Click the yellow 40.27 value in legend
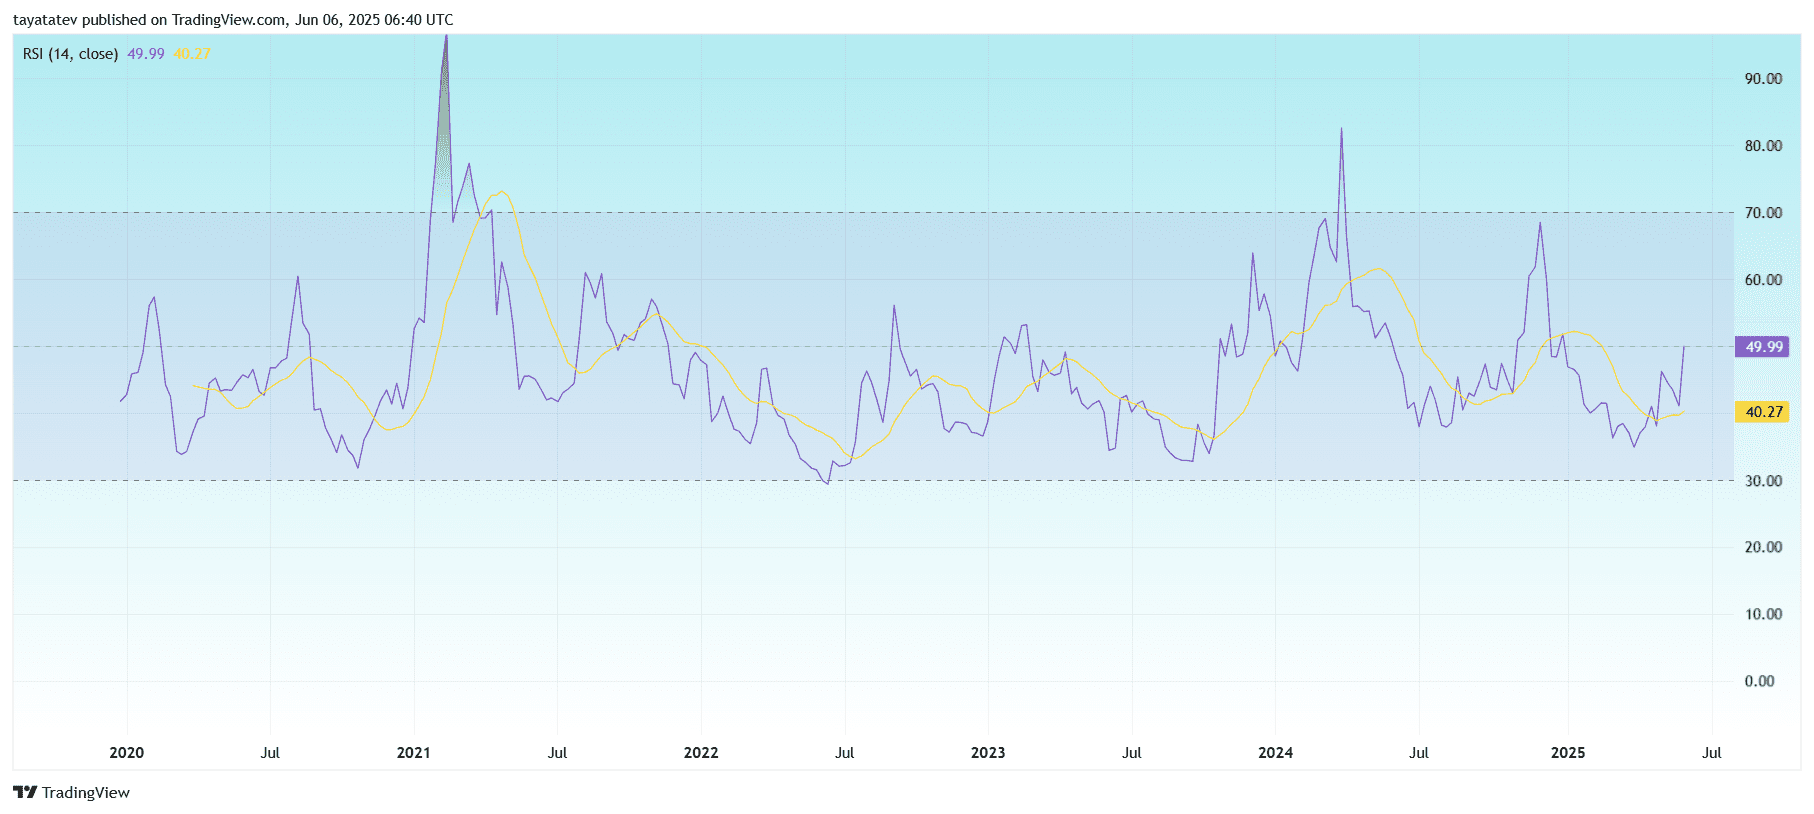Viewport: 1814px width, 814px height. (x=192, y=54)
